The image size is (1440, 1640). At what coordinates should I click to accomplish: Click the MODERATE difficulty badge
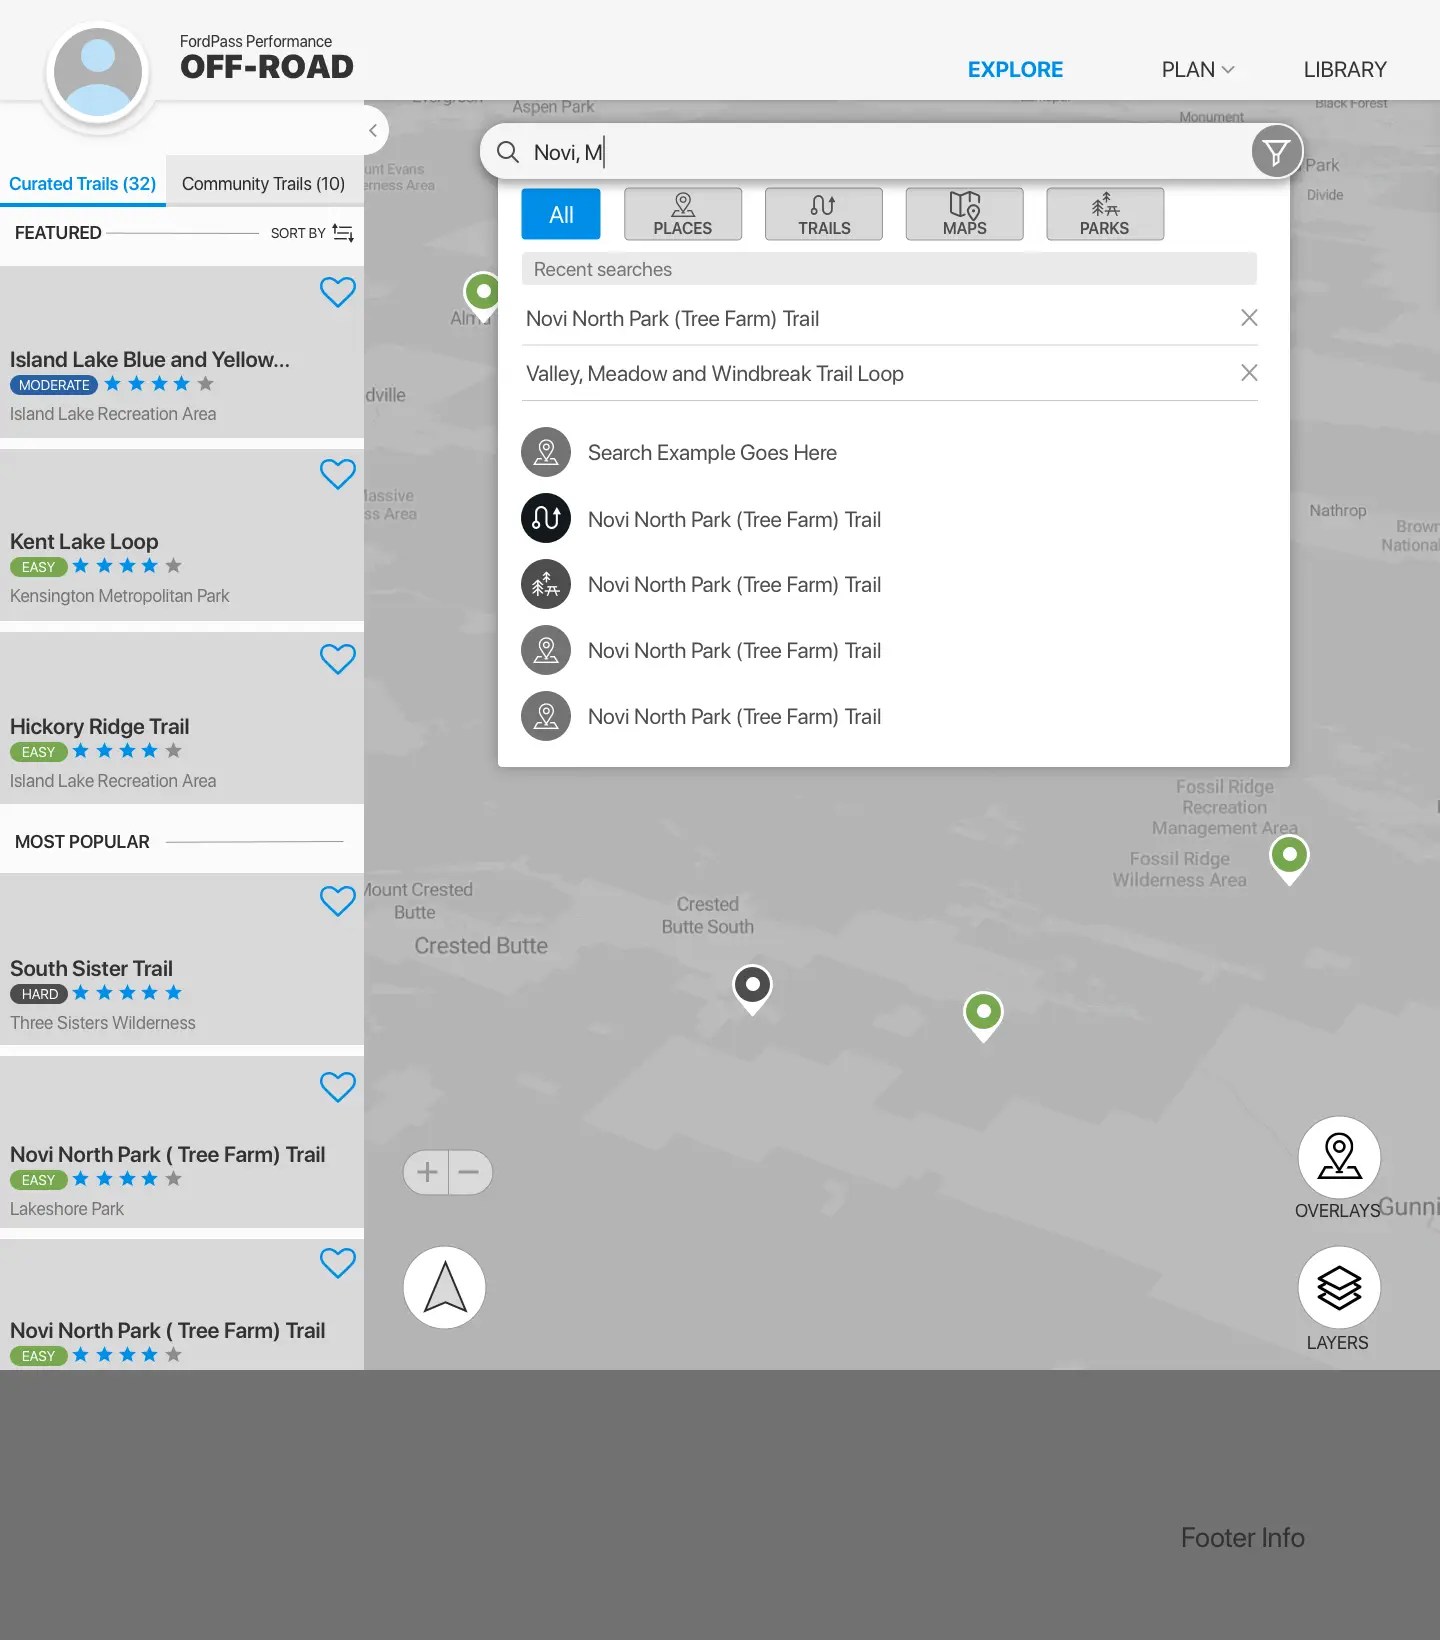point(54,385)
